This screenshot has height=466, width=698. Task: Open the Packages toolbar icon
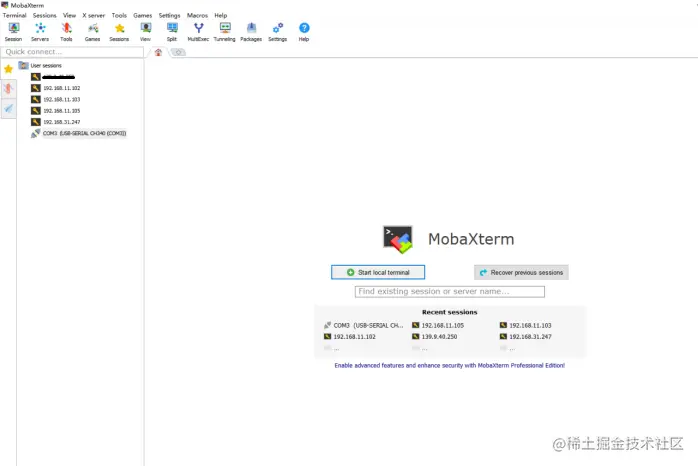click(x=251, y=32)
